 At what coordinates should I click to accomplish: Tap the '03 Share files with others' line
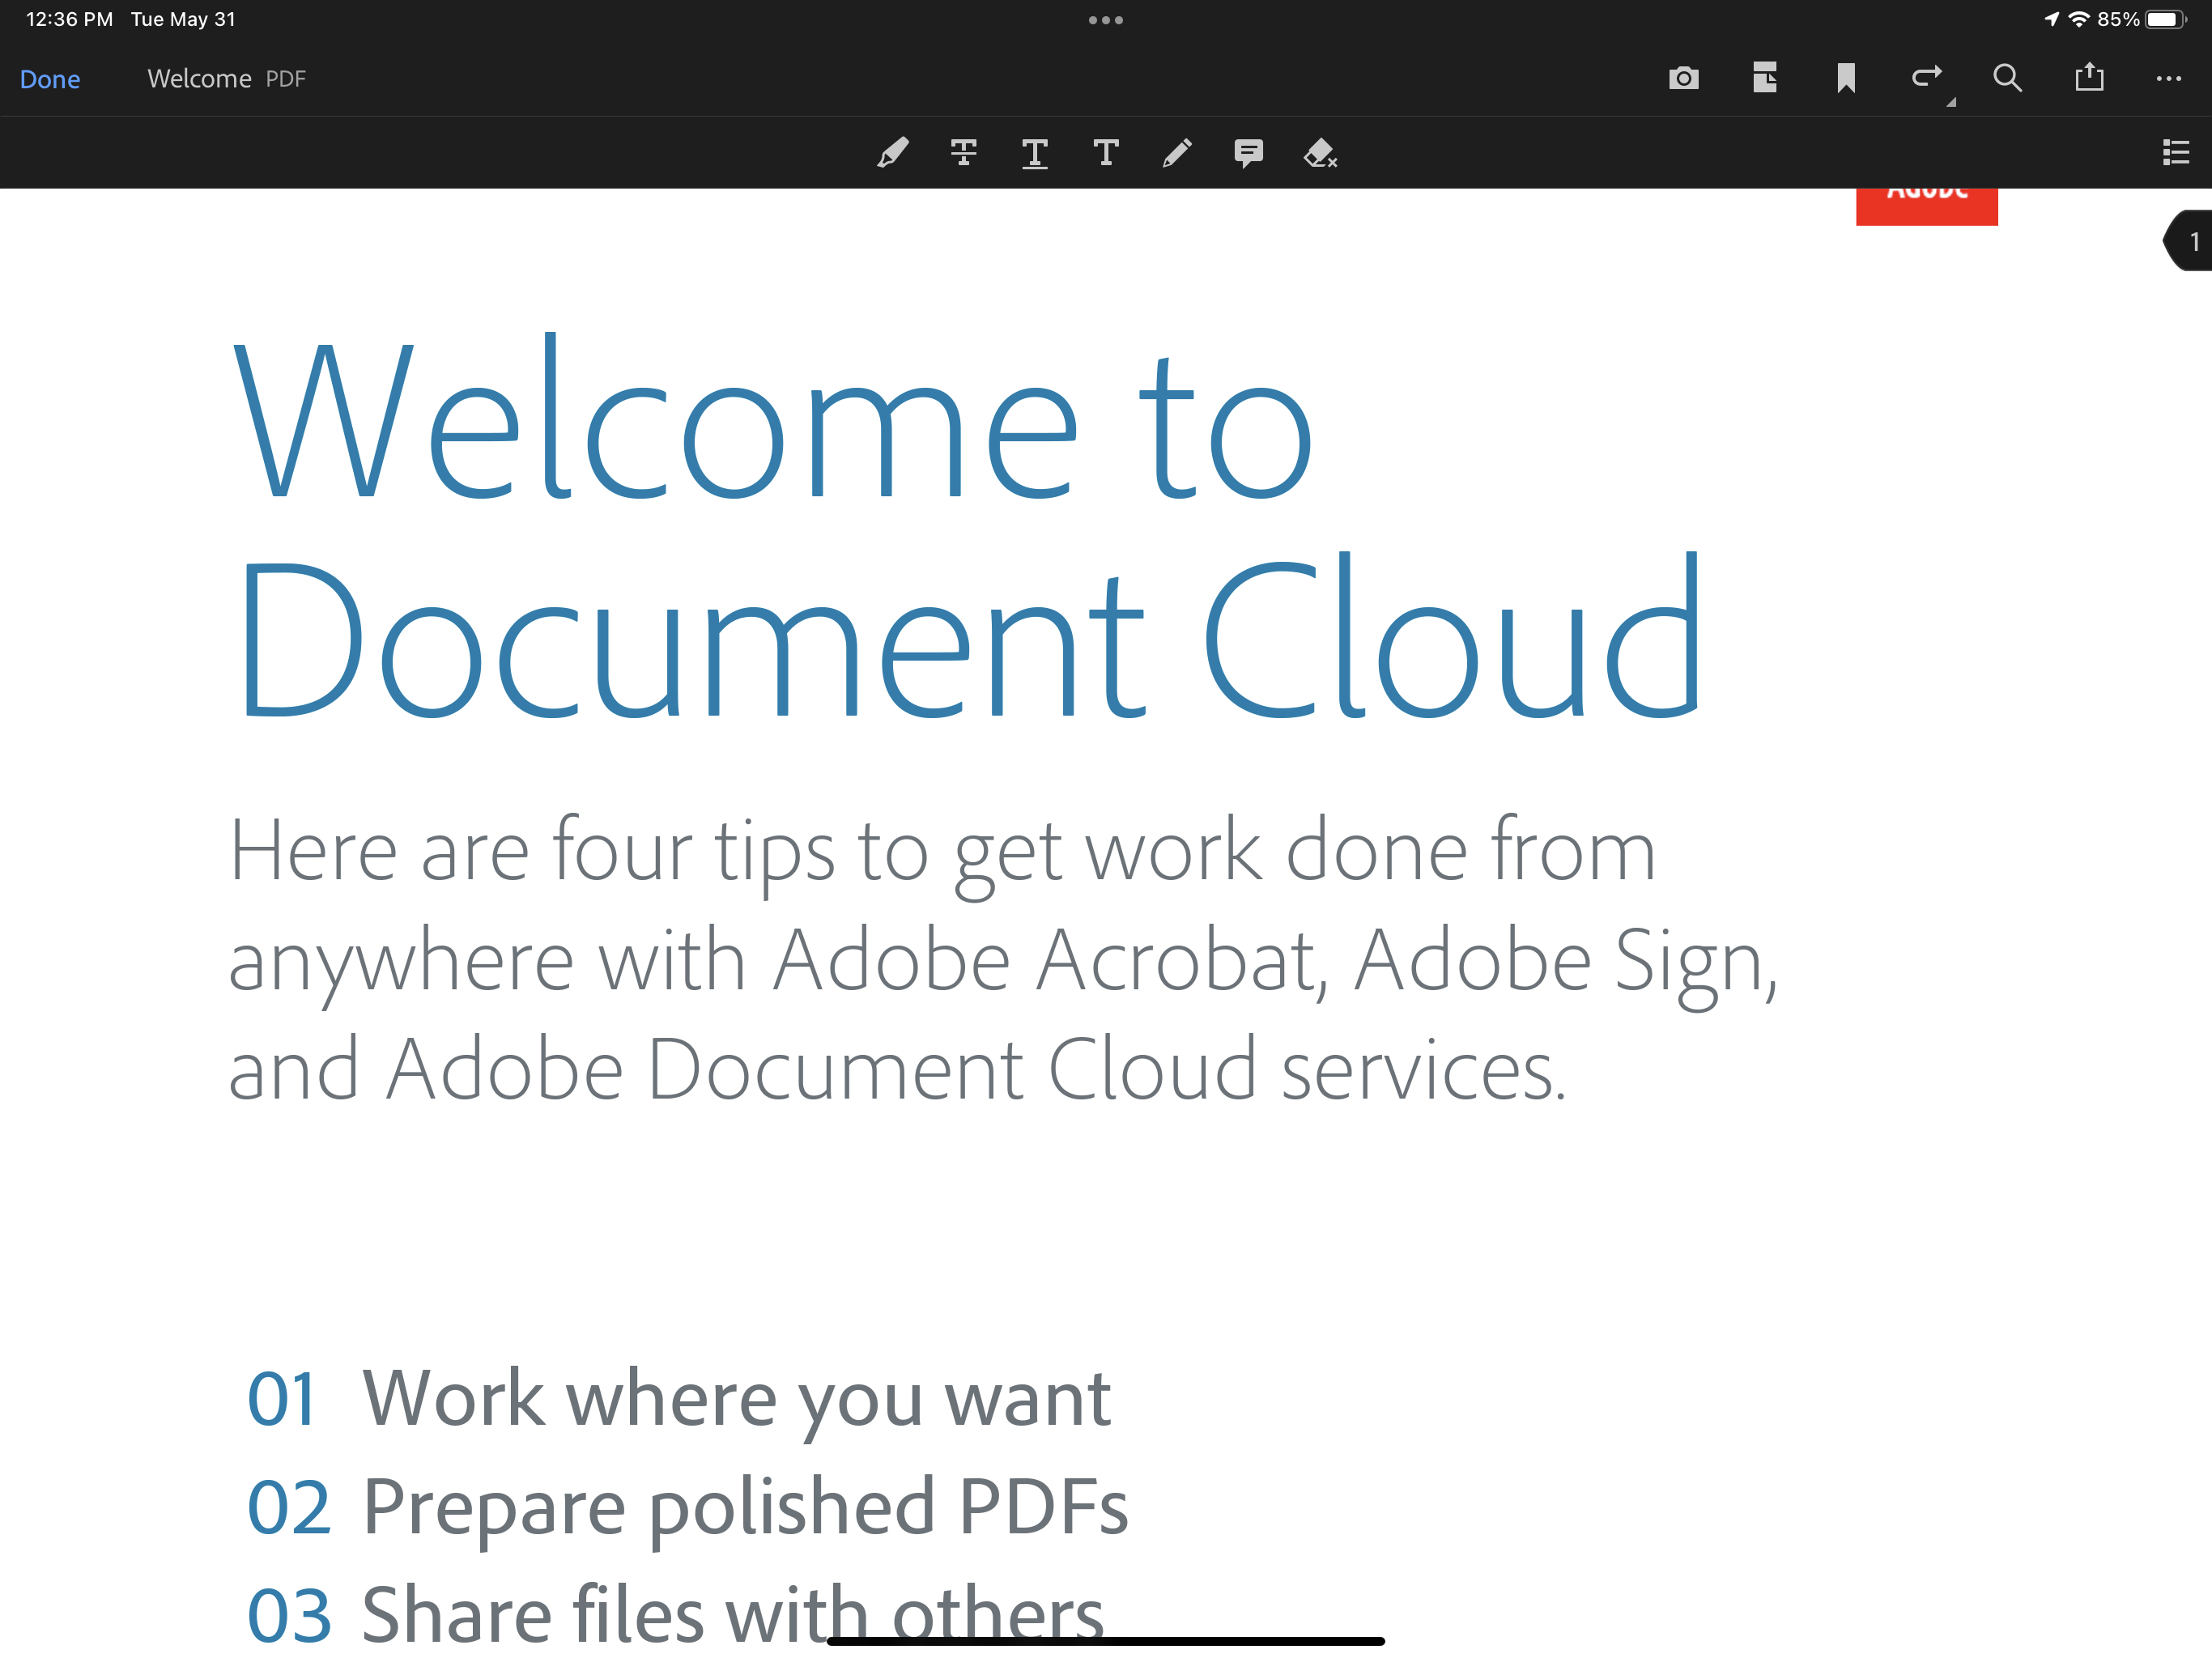675,1614
